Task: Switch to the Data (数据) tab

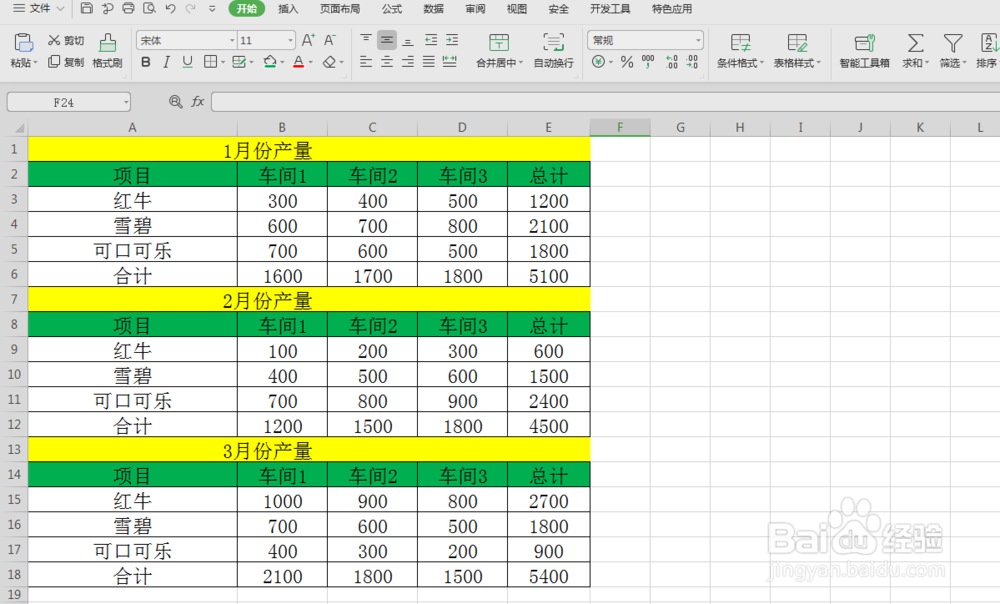Action: (x=434, y=9)
